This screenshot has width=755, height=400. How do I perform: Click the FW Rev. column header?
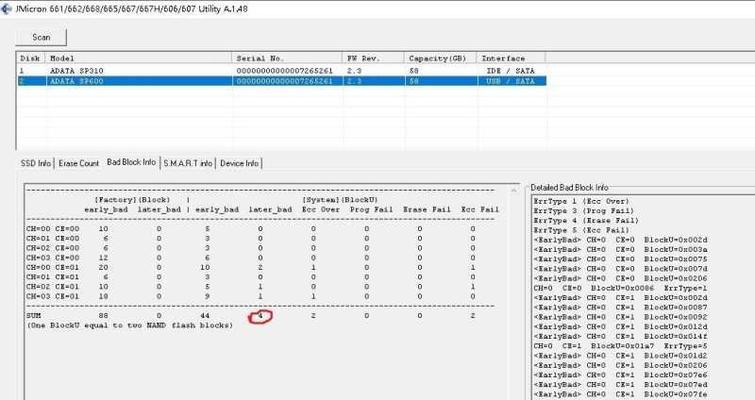click(373, 58)
